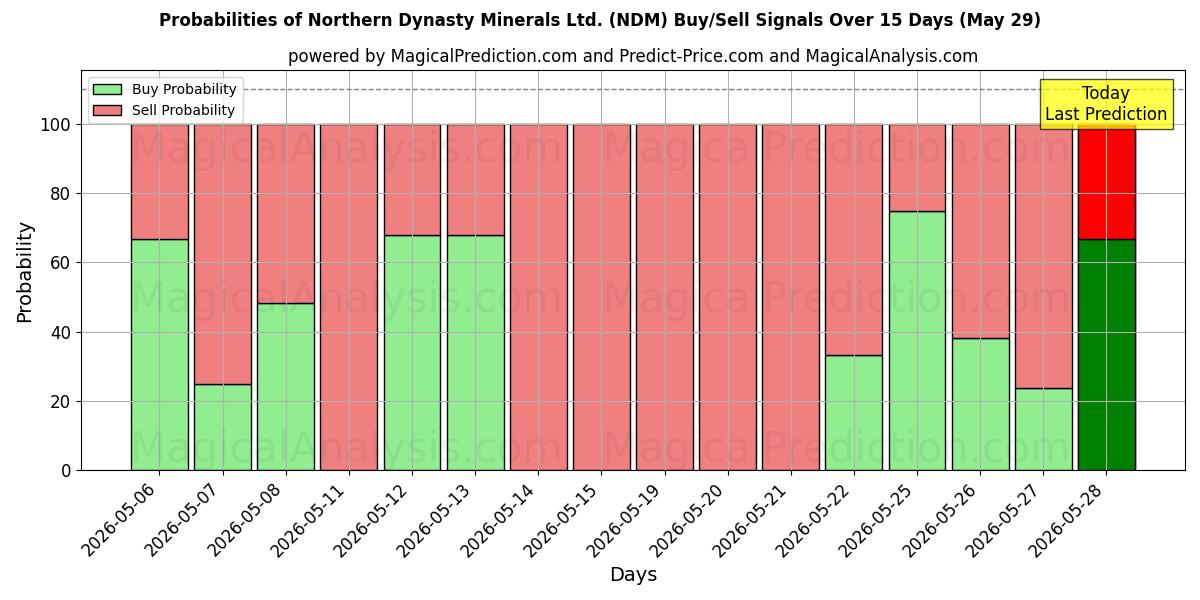Viewport: 1200px width, 600px height.
Task: Select the green buy bar for 2026-05-08
Action: (285, 387)
